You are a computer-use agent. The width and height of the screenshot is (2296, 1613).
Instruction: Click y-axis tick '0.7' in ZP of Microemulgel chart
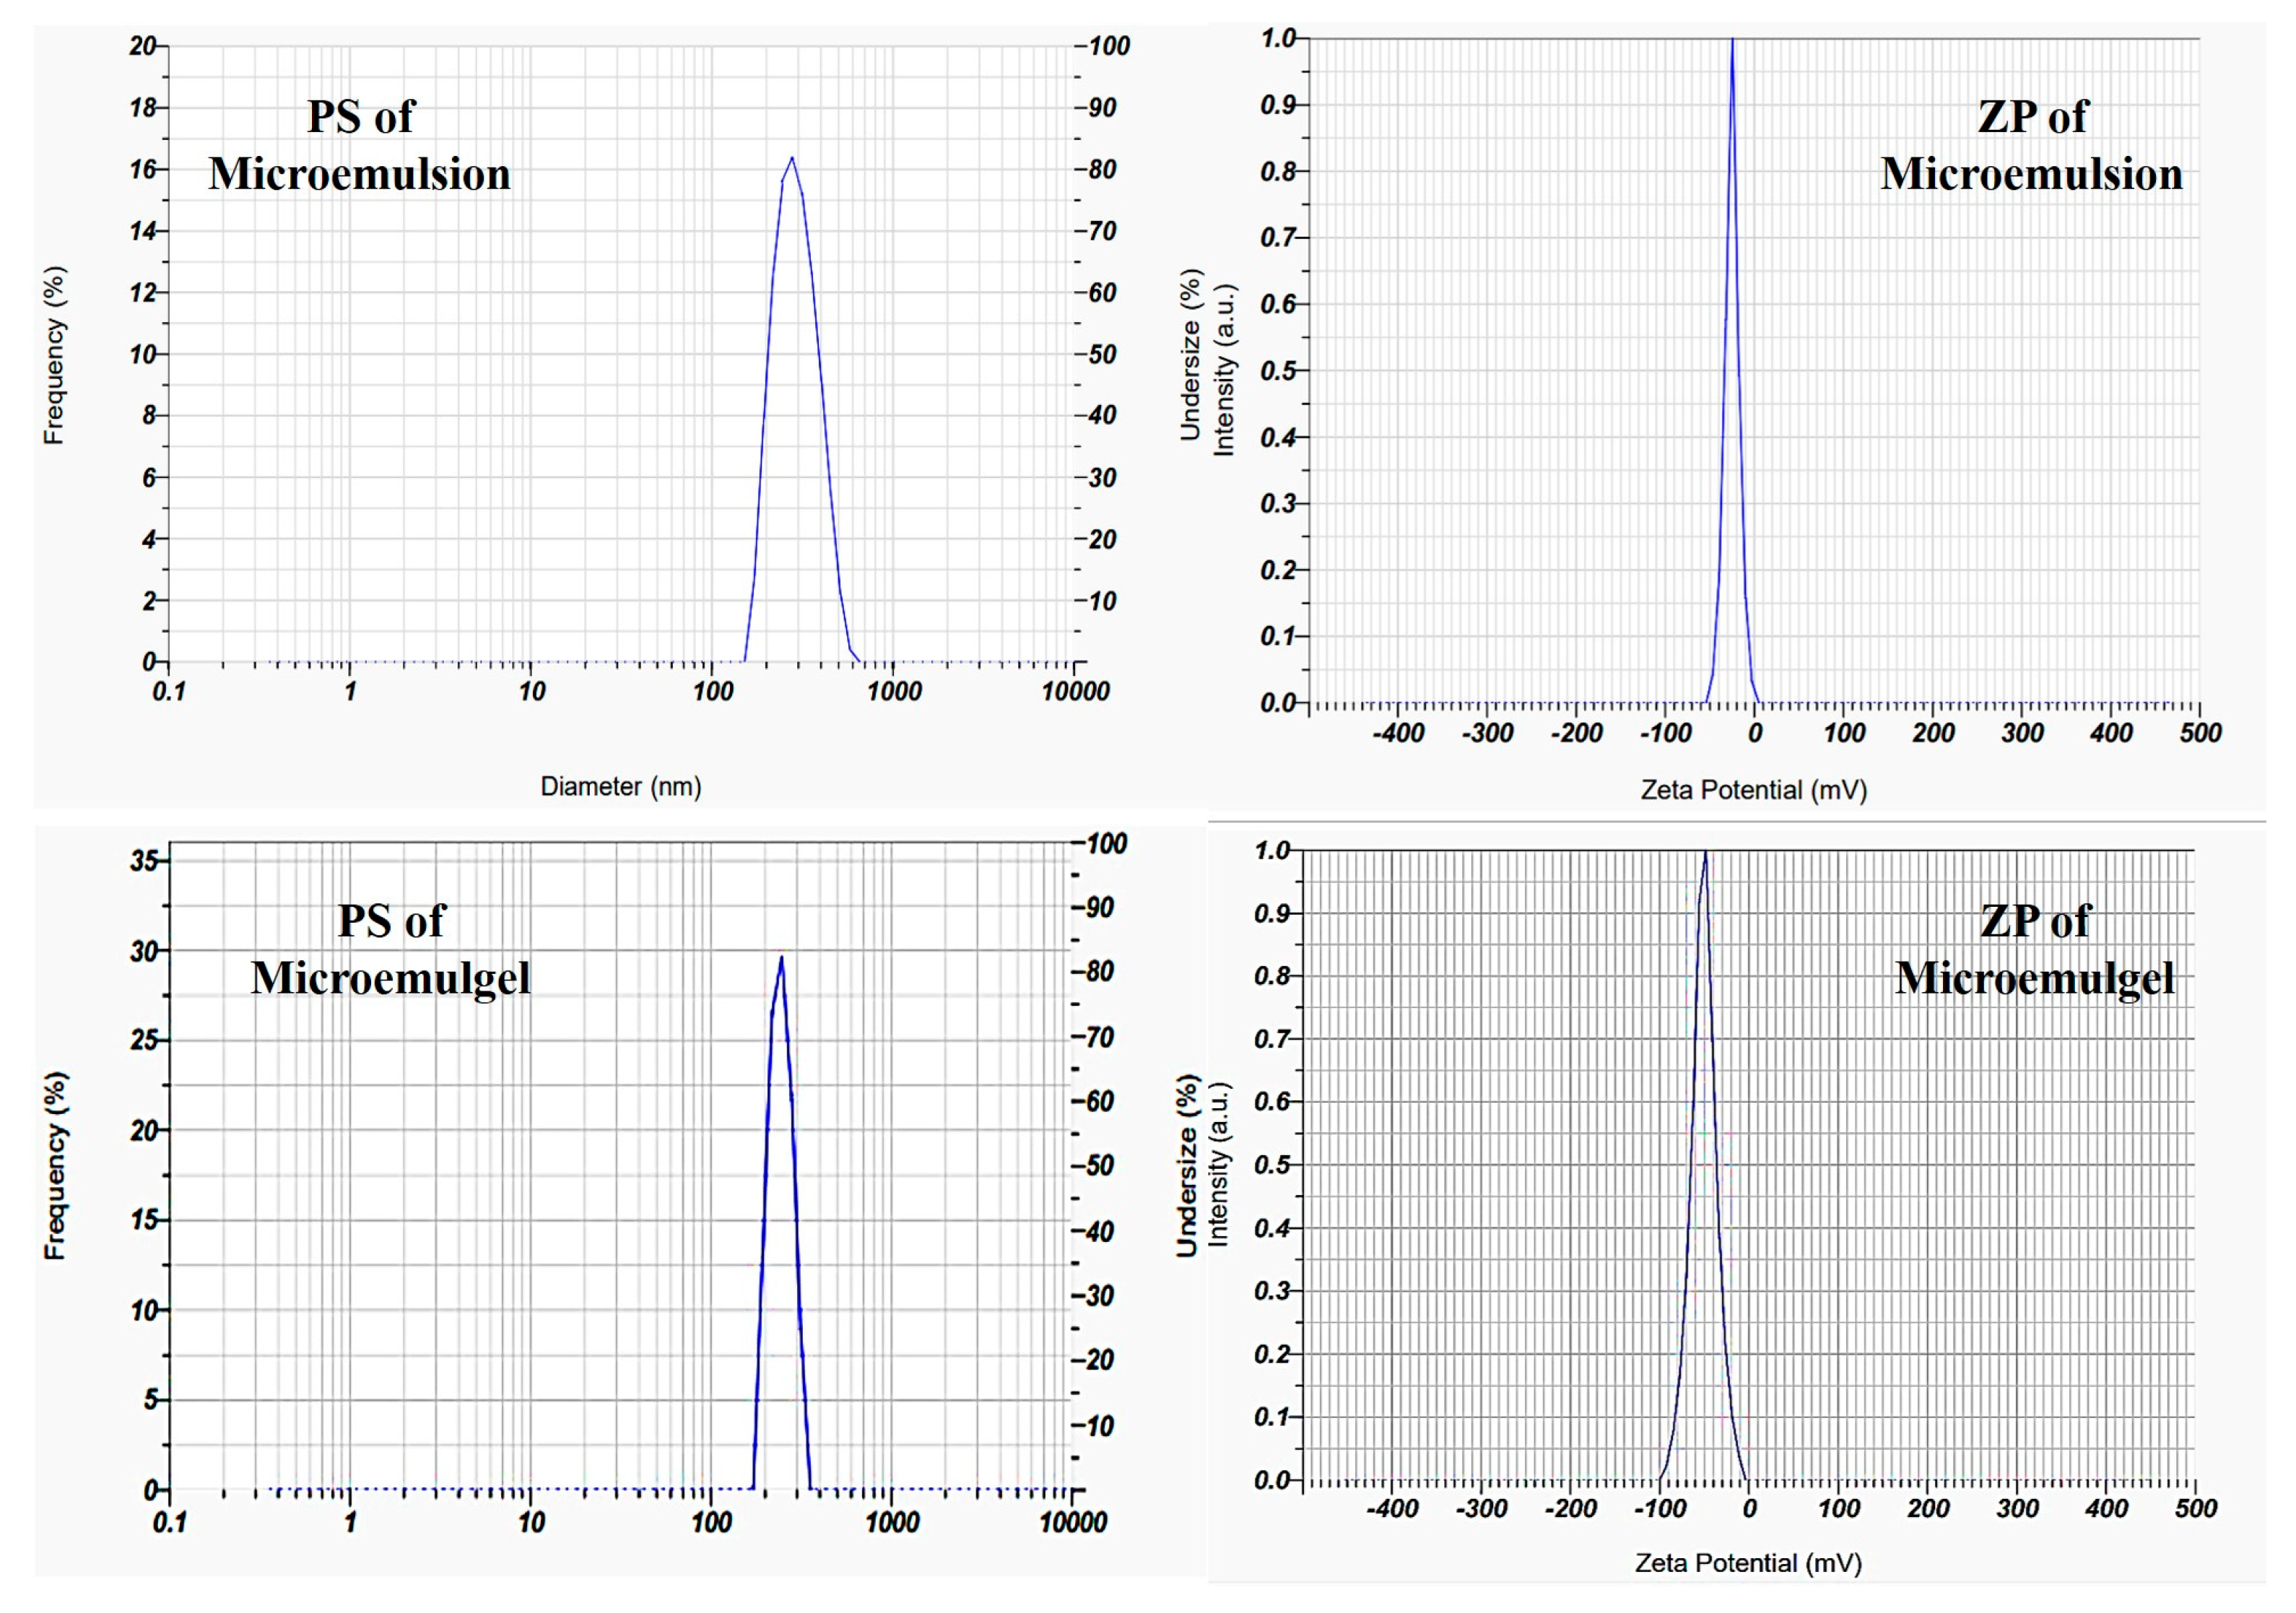(x=1272, y=1039)
